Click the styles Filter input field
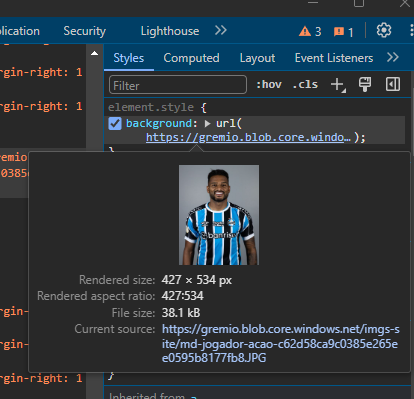 pos(178,85)
